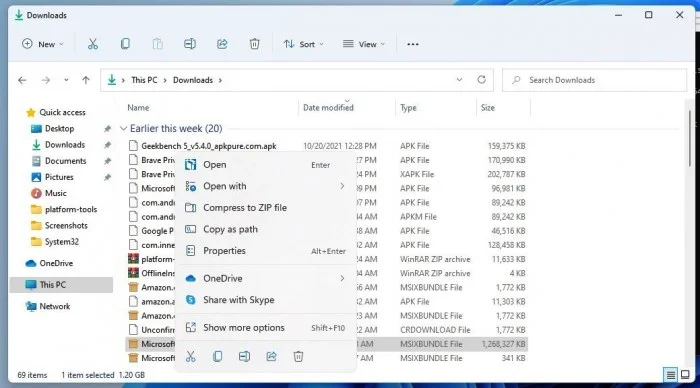Click Copy icon at the bottom of the context menu
This screenshot has width=700, height=388.
[x=217, y=356]
